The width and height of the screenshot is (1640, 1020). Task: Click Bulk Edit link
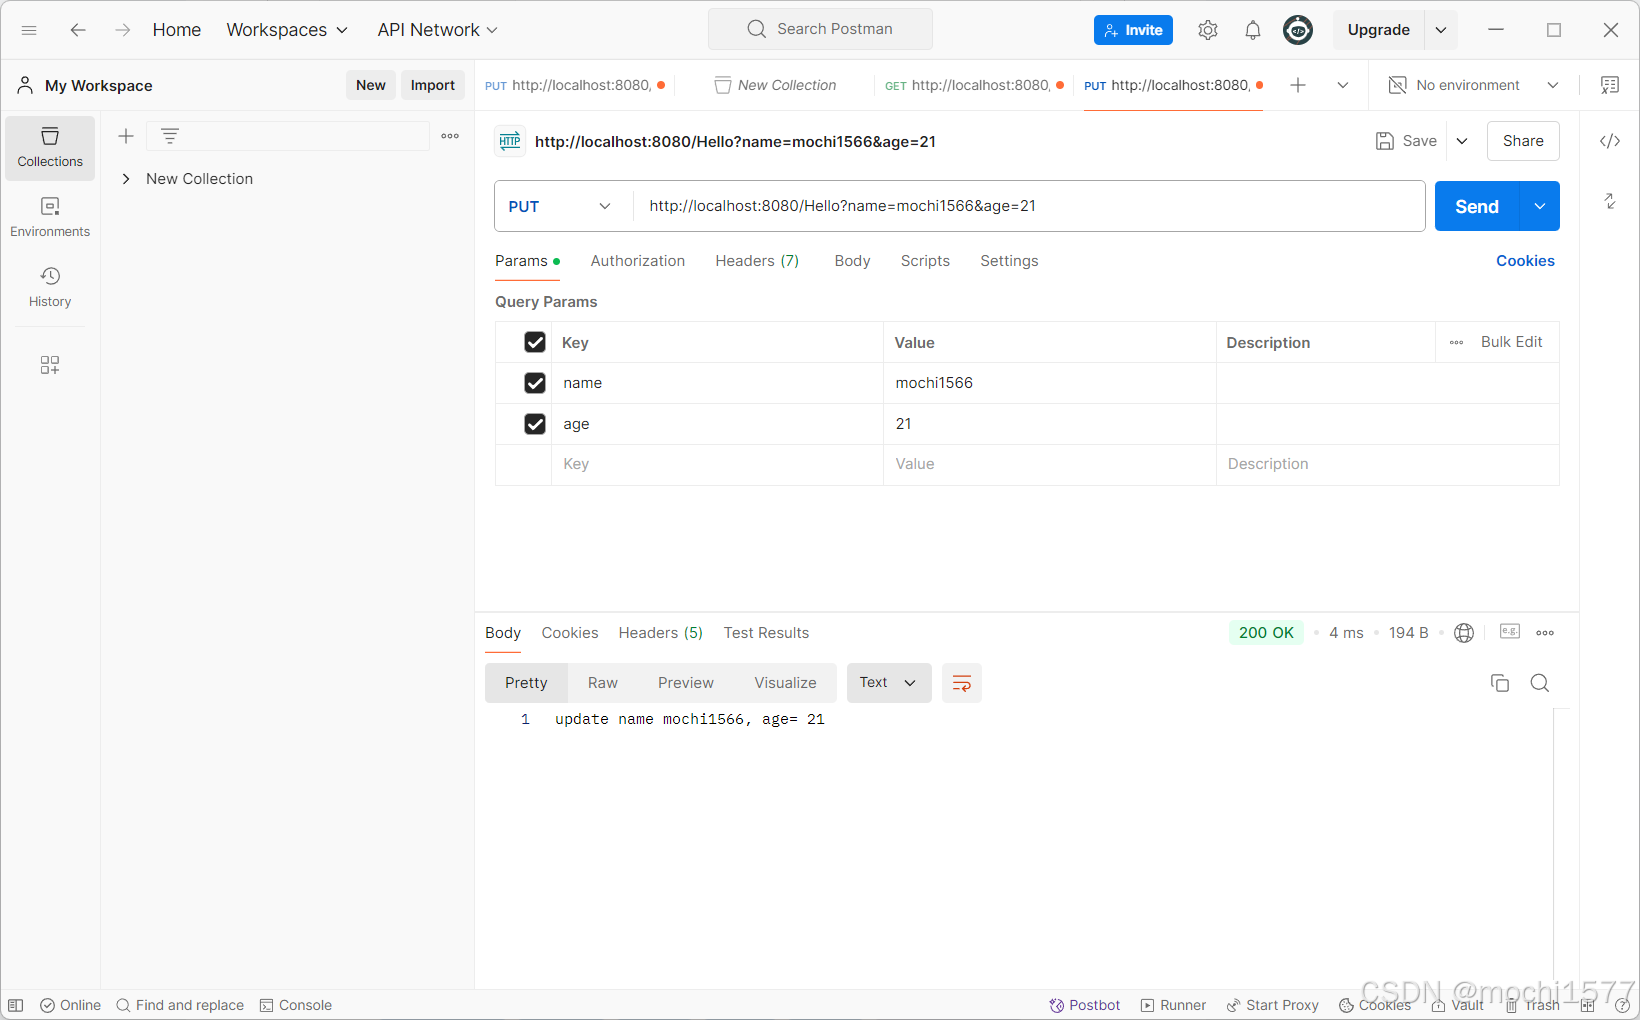[1511, 342]
